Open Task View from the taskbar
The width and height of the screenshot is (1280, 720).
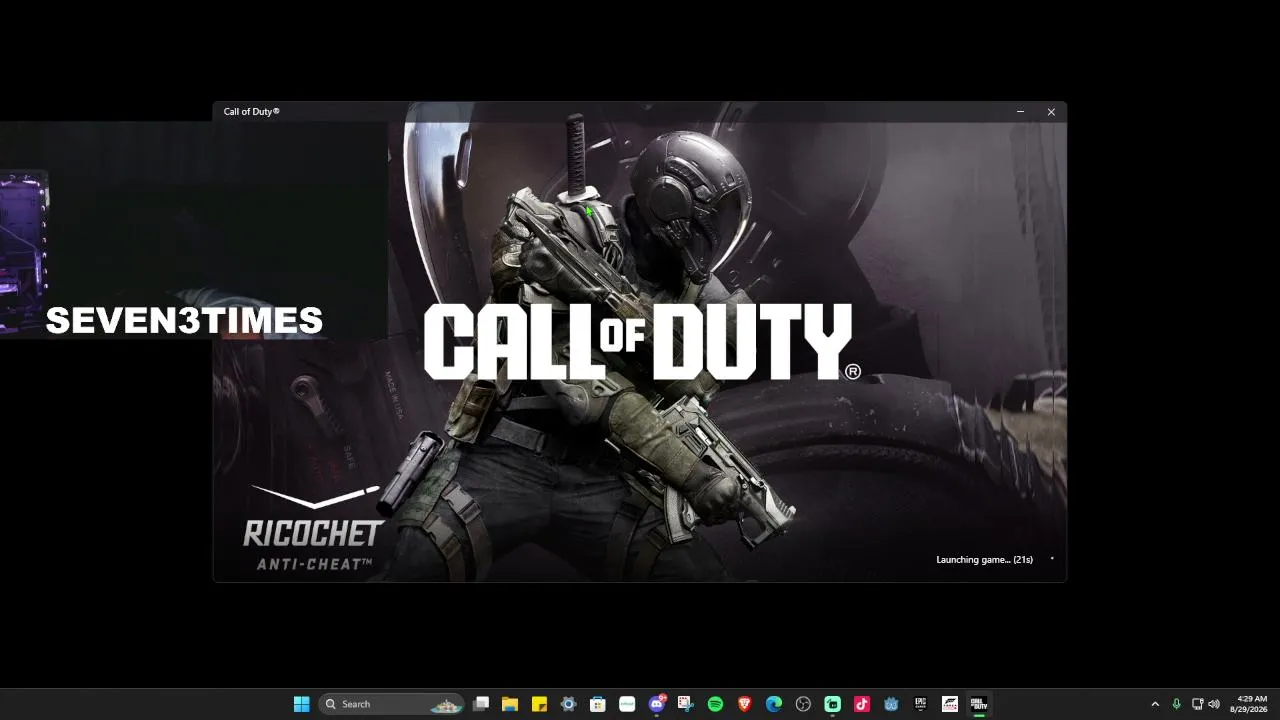pyautogui.click(x=481, y=704)
